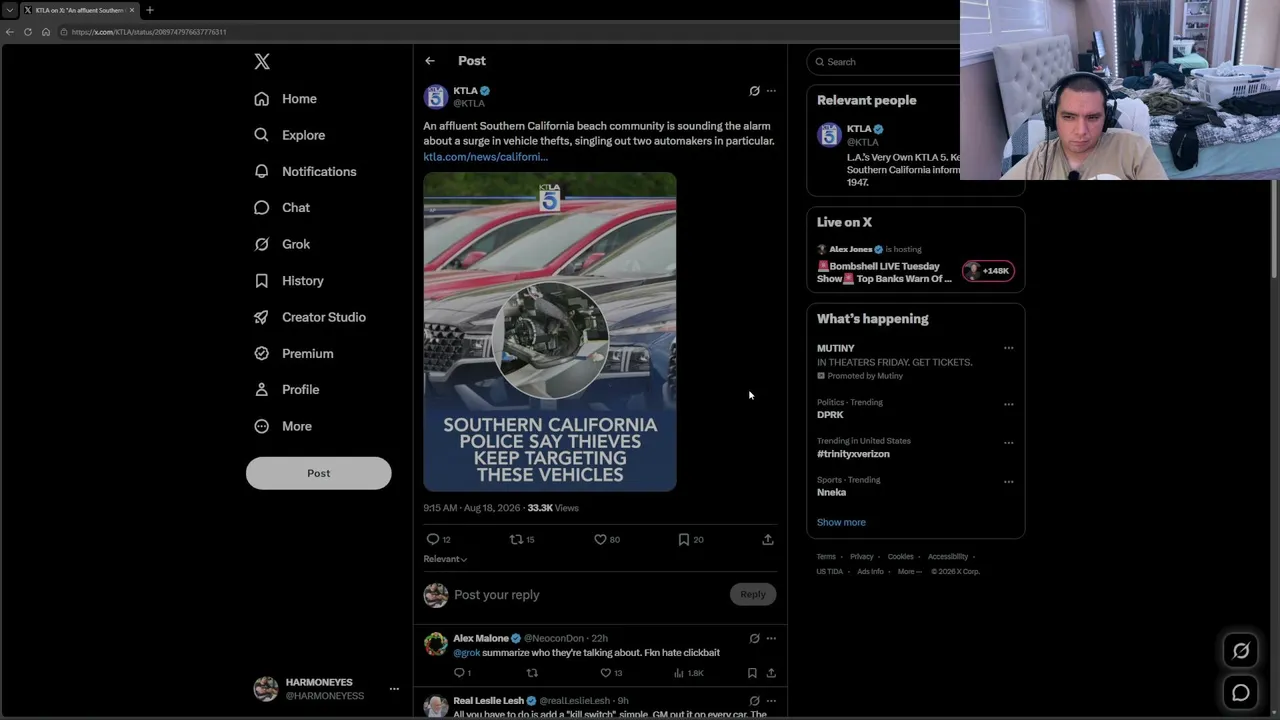Open the Southern California vehicle theft image
This screenshot has height=720, width=1280.
(x=549, y=332)
